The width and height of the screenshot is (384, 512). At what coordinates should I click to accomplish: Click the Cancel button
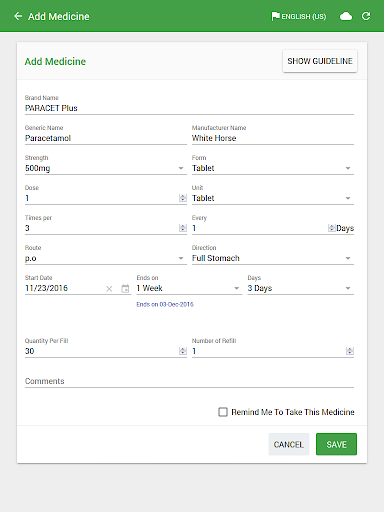tap(289, 444)
